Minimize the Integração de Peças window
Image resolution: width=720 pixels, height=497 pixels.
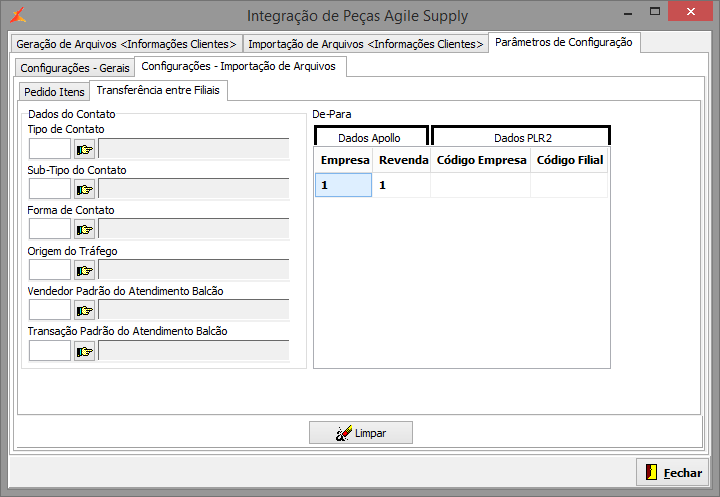point(629,12)
